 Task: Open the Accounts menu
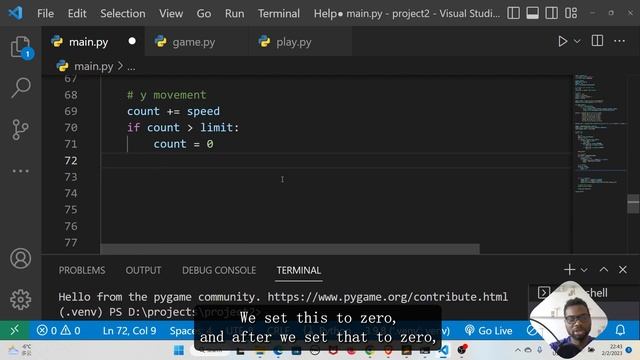coord(20,258)
